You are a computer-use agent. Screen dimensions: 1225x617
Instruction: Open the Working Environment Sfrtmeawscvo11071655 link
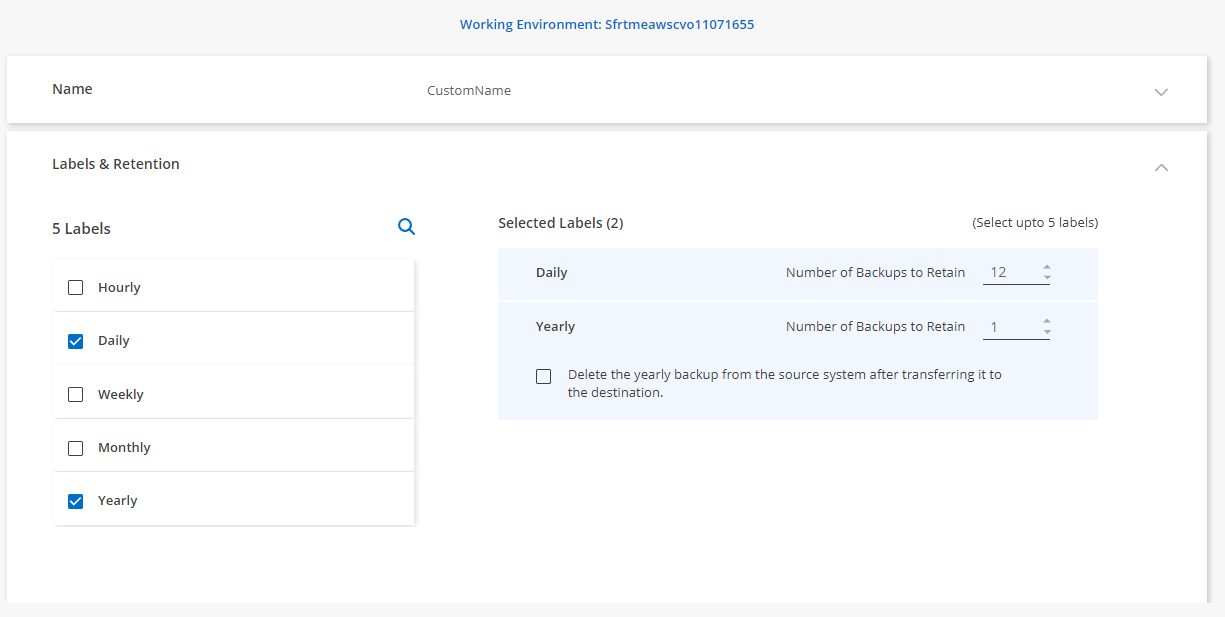tap(606, 24)
